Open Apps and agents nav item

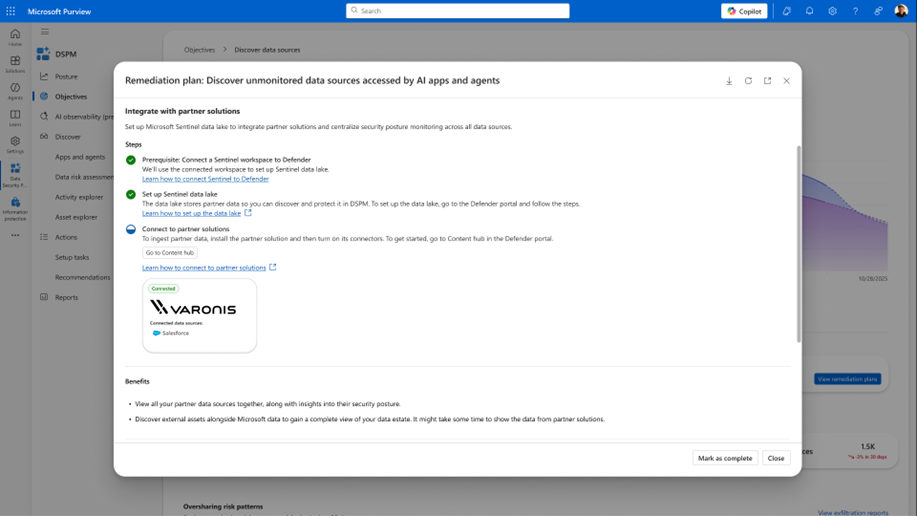(80, 157)
